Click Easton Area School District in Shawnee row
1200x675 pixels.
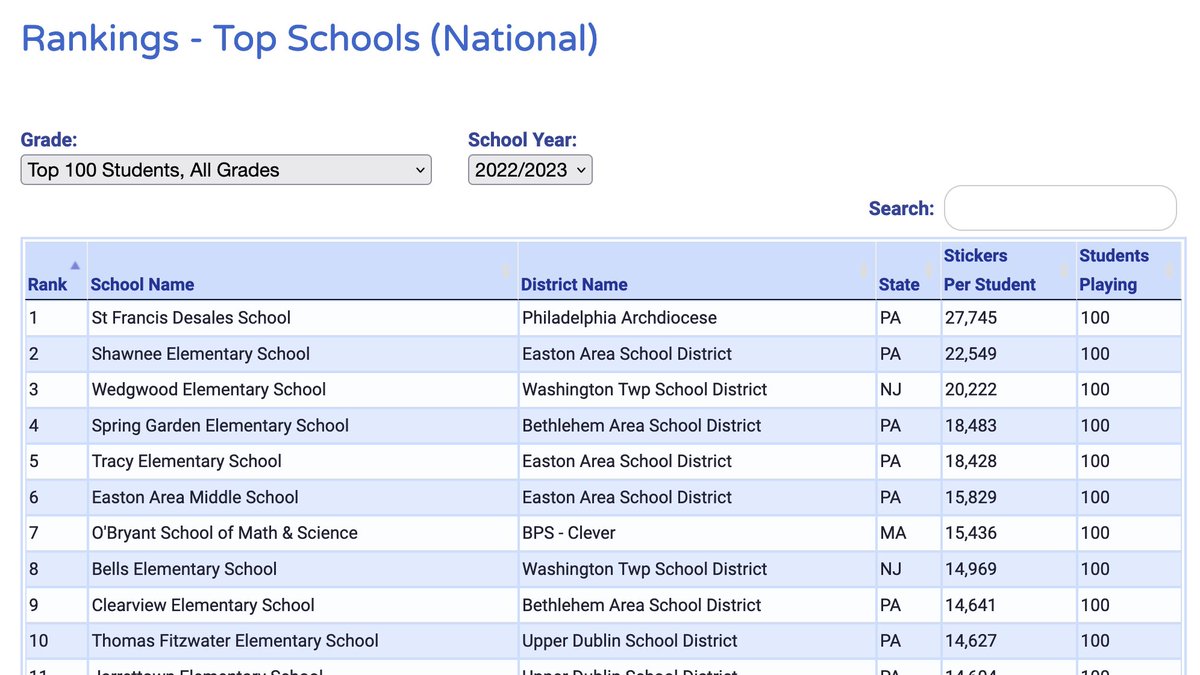coord(697,354)
